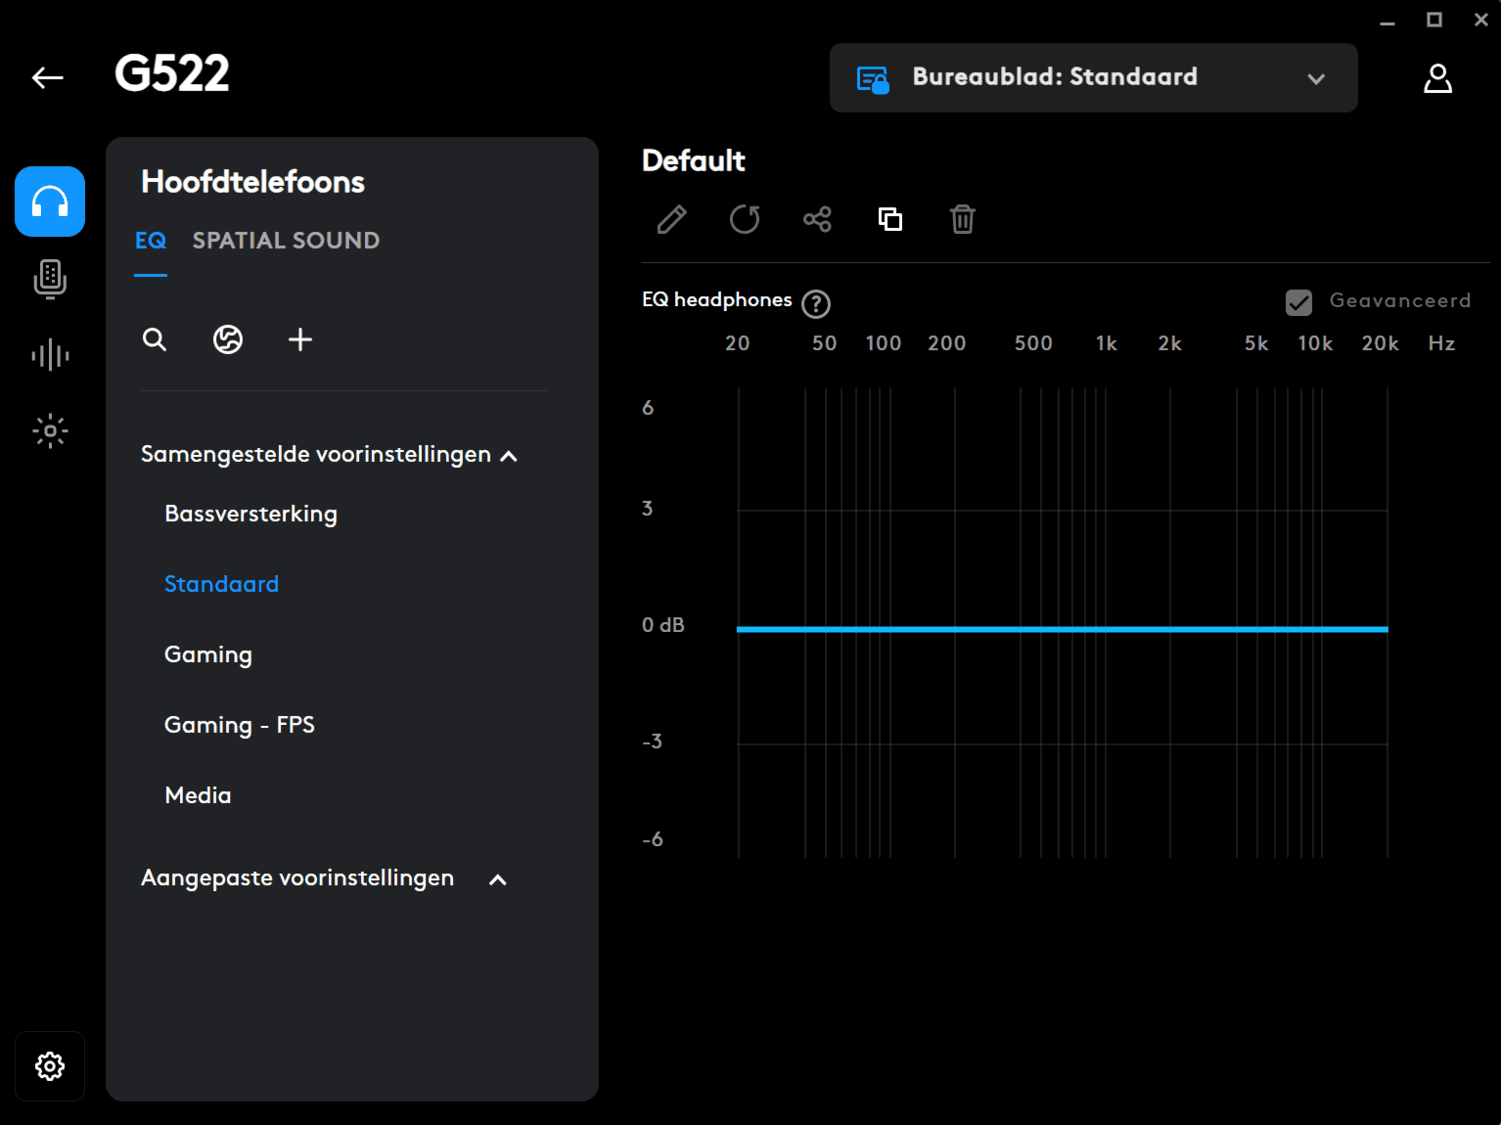Screen dimensions: 1501x1125
Task: Click the Default preset title
Action: tap(694, 161)
